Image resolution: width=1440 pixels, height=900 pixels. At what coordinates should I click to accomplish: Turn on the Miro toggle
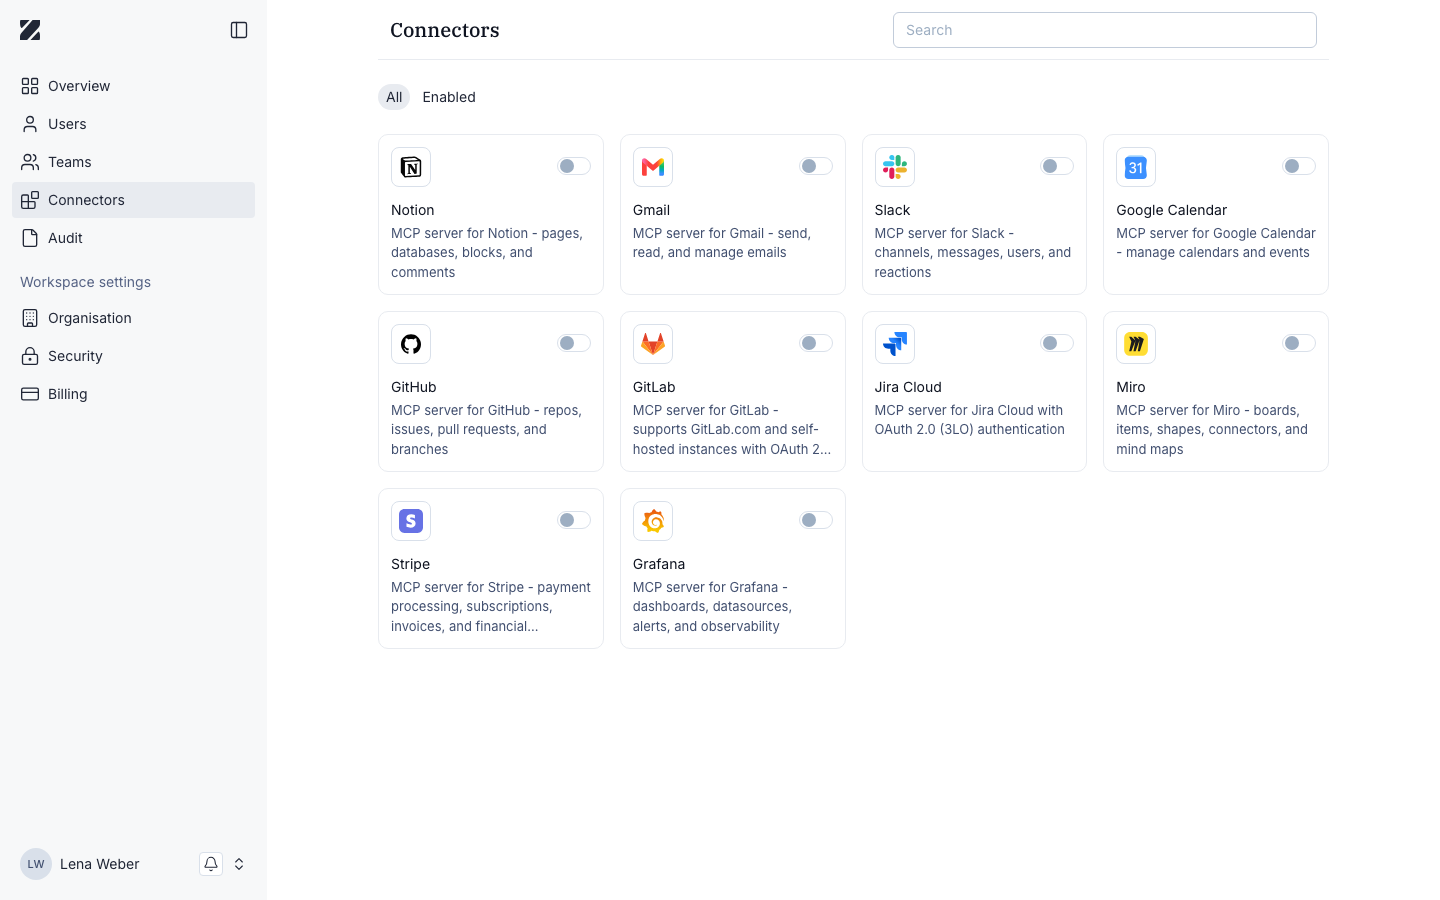(1299, 343)
